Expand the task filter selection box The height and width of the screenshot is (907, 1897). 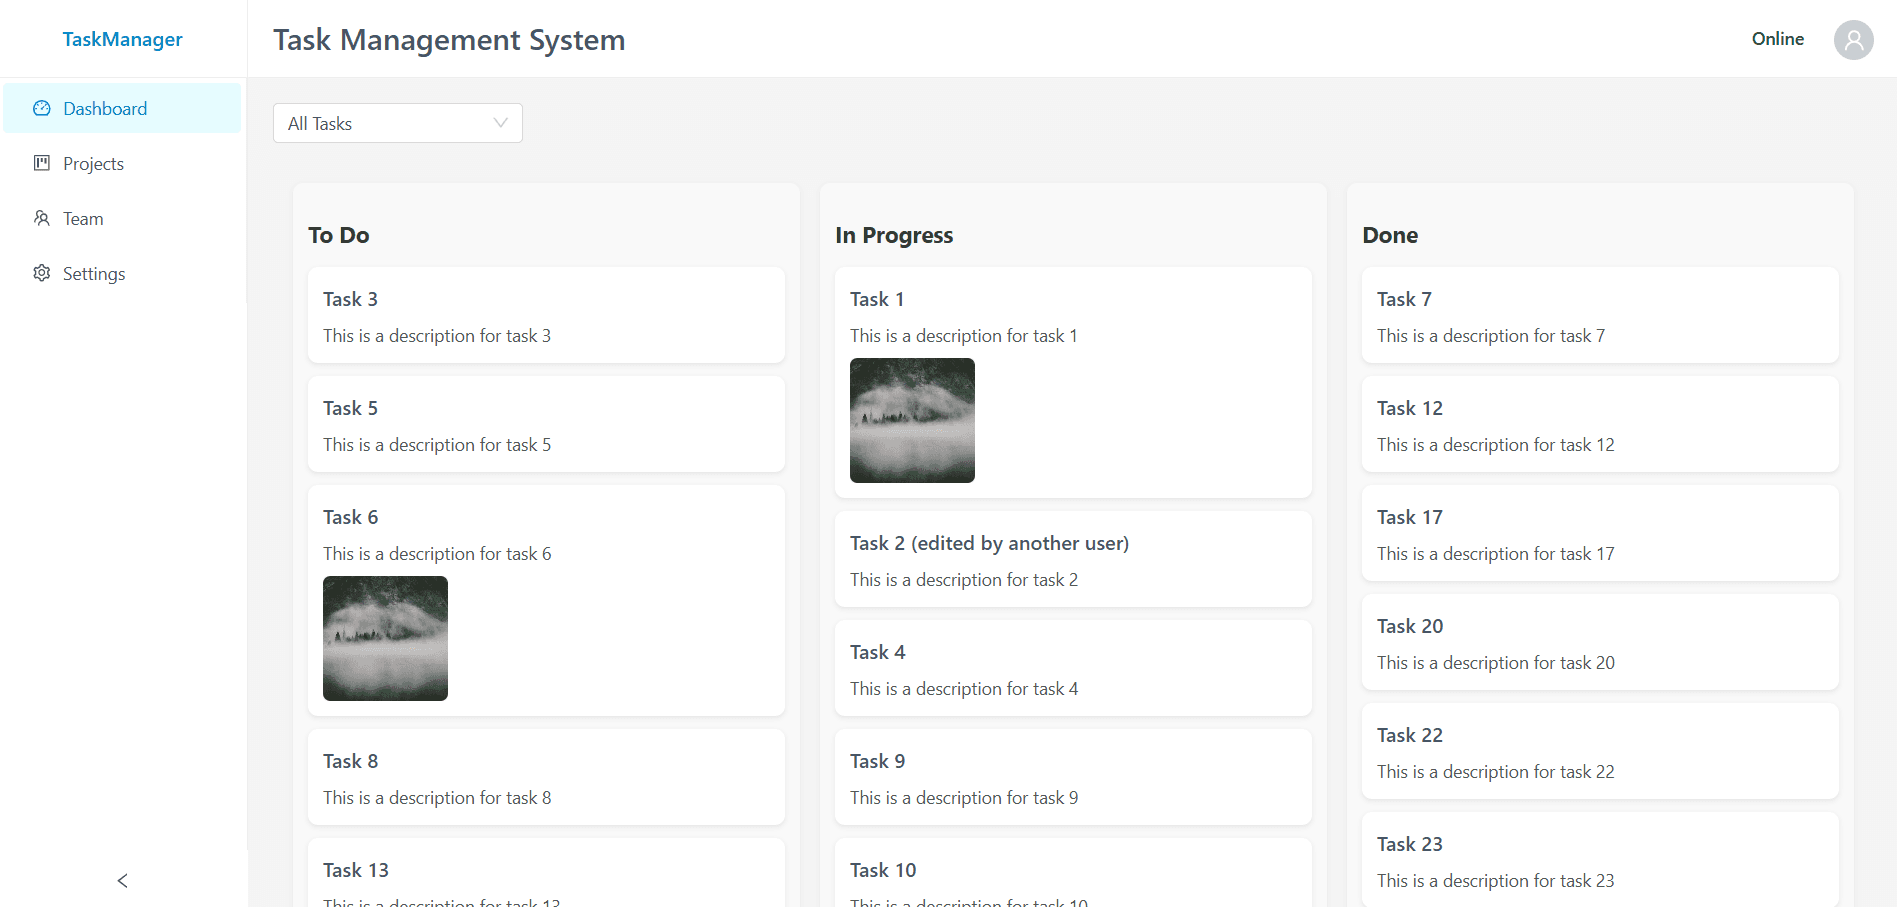pyautogui.click(x=397, y=122)
